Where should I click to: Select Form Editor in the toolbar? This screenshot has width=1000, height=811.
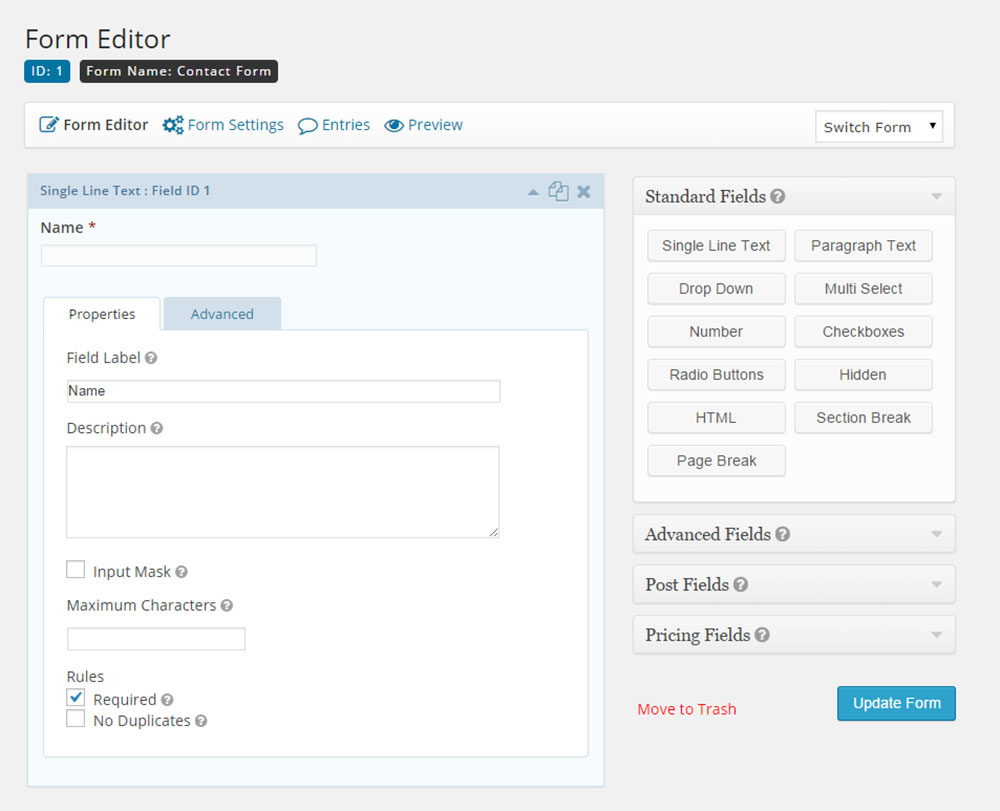coord(105,125)
